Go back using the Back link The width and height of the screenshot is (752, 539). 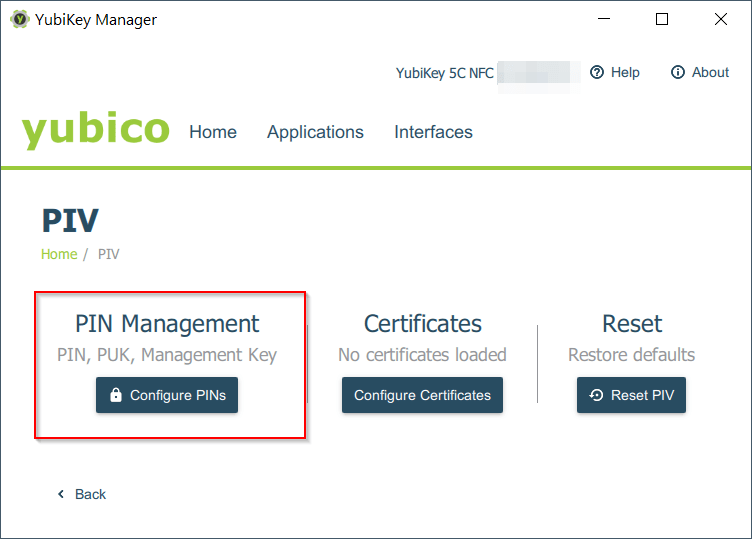(90, 494)
